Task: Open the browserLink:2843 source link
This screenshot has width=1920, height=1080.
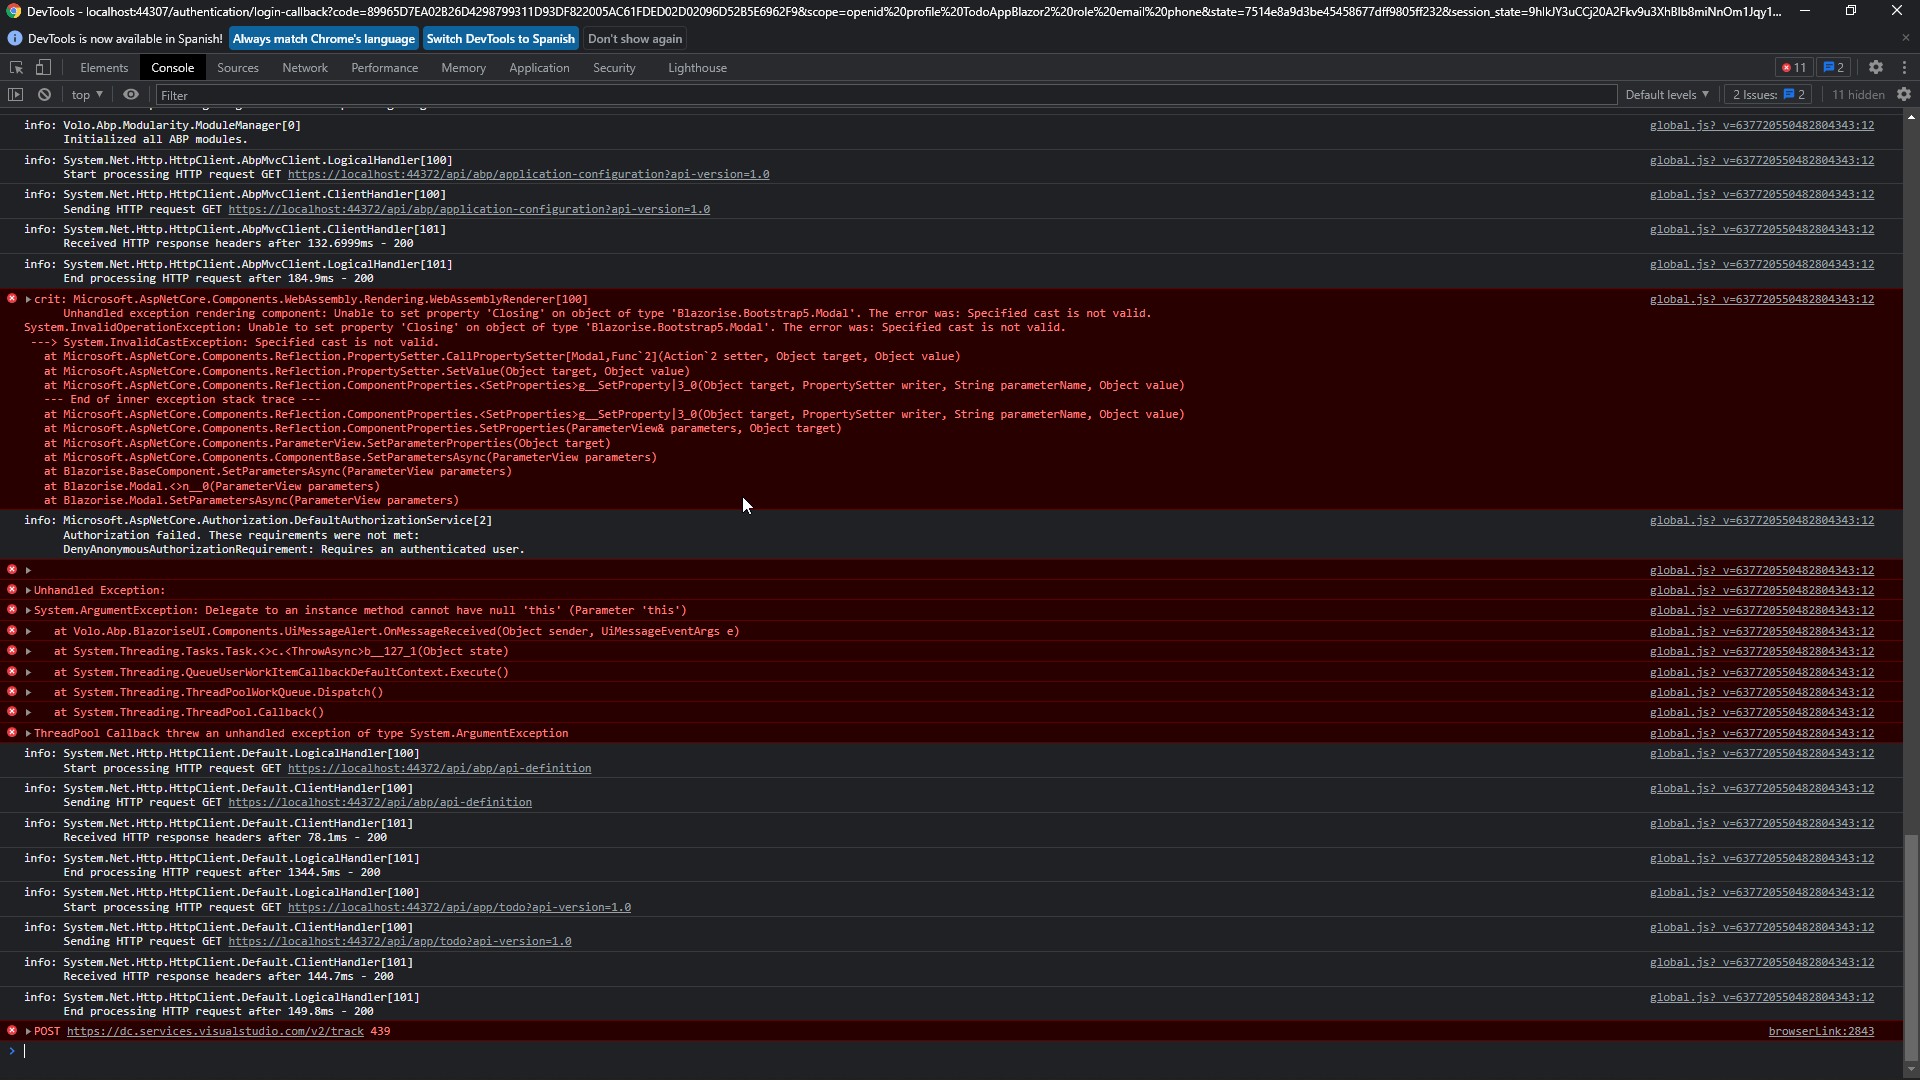Action: (1821, 1031)
